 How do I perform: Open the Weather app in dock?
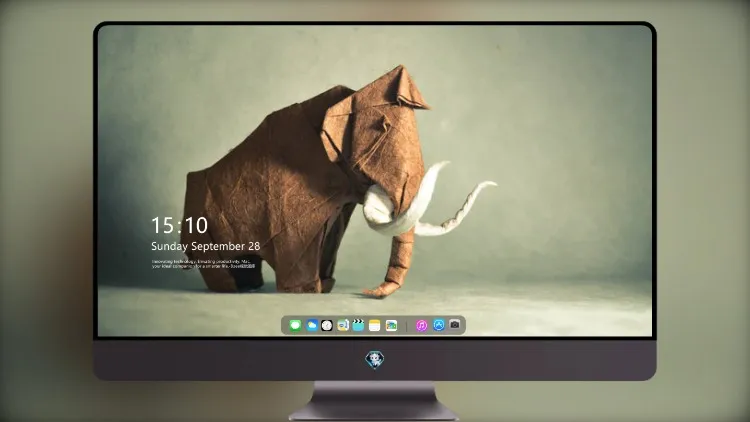(x=311, y=326)
